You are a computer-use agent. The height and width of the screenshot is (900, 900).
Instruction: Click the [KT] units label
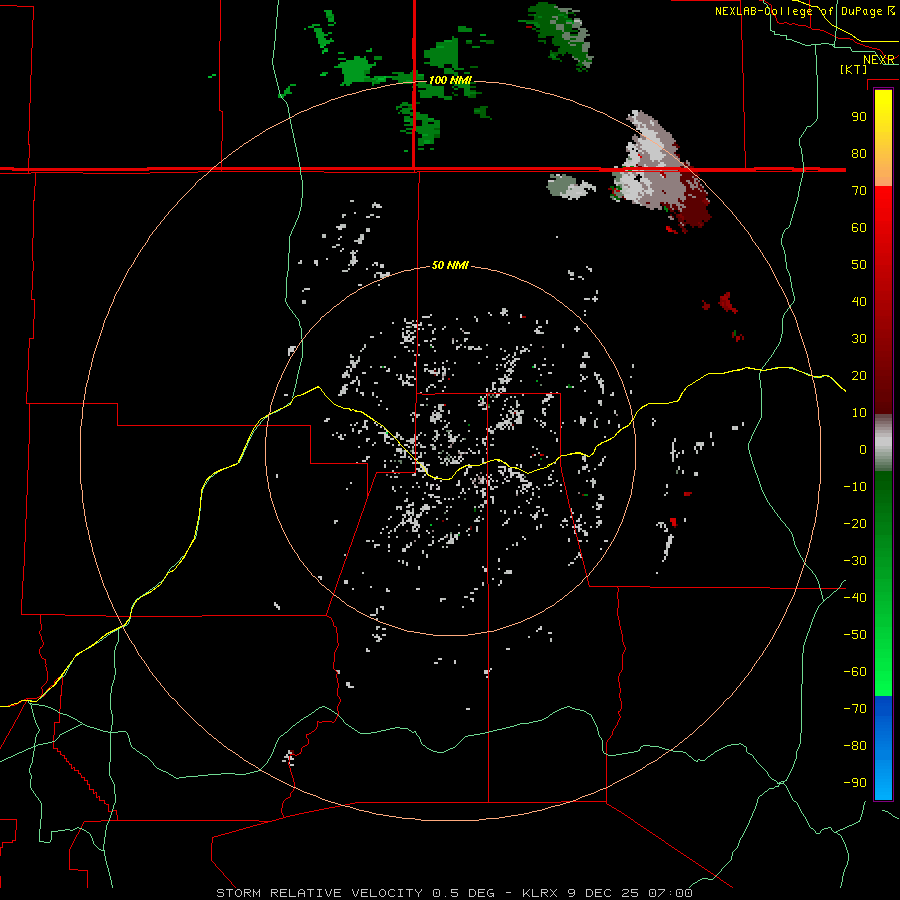pyautogui.click(x=854, y=69)
